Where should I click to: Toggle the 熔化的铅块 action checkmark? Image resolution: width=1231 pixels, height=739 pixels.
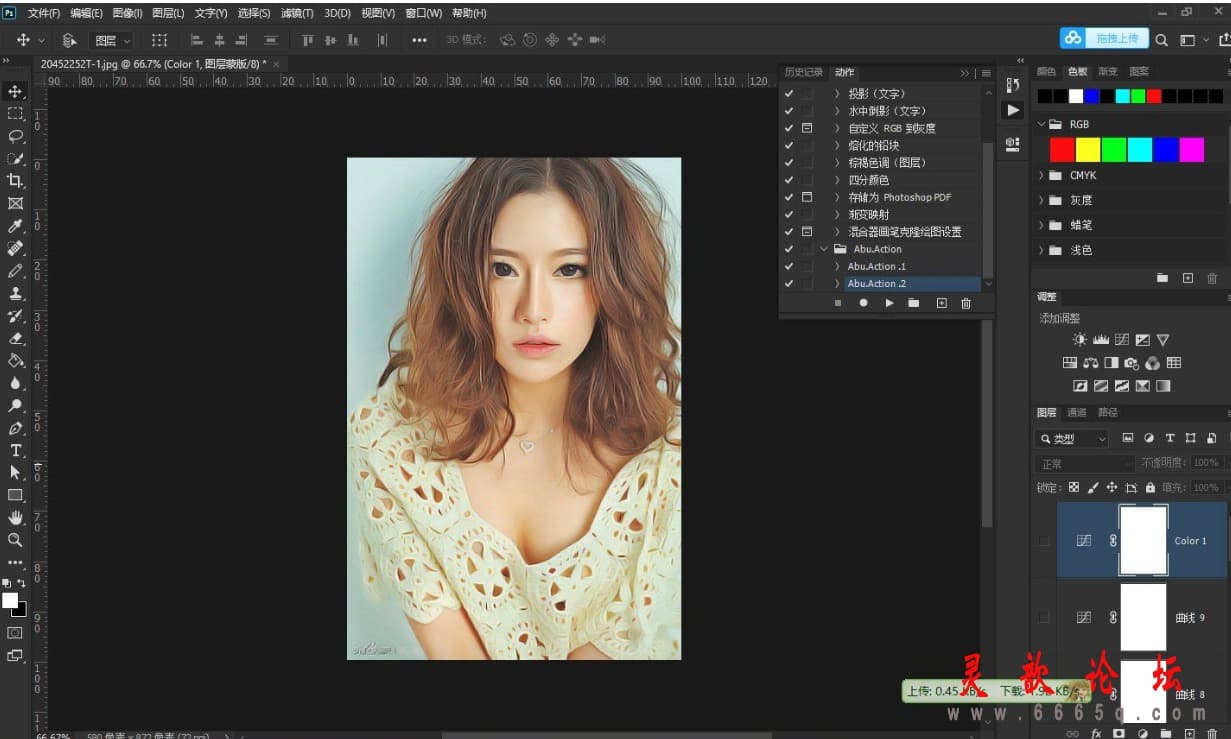[x=788, y=146]
